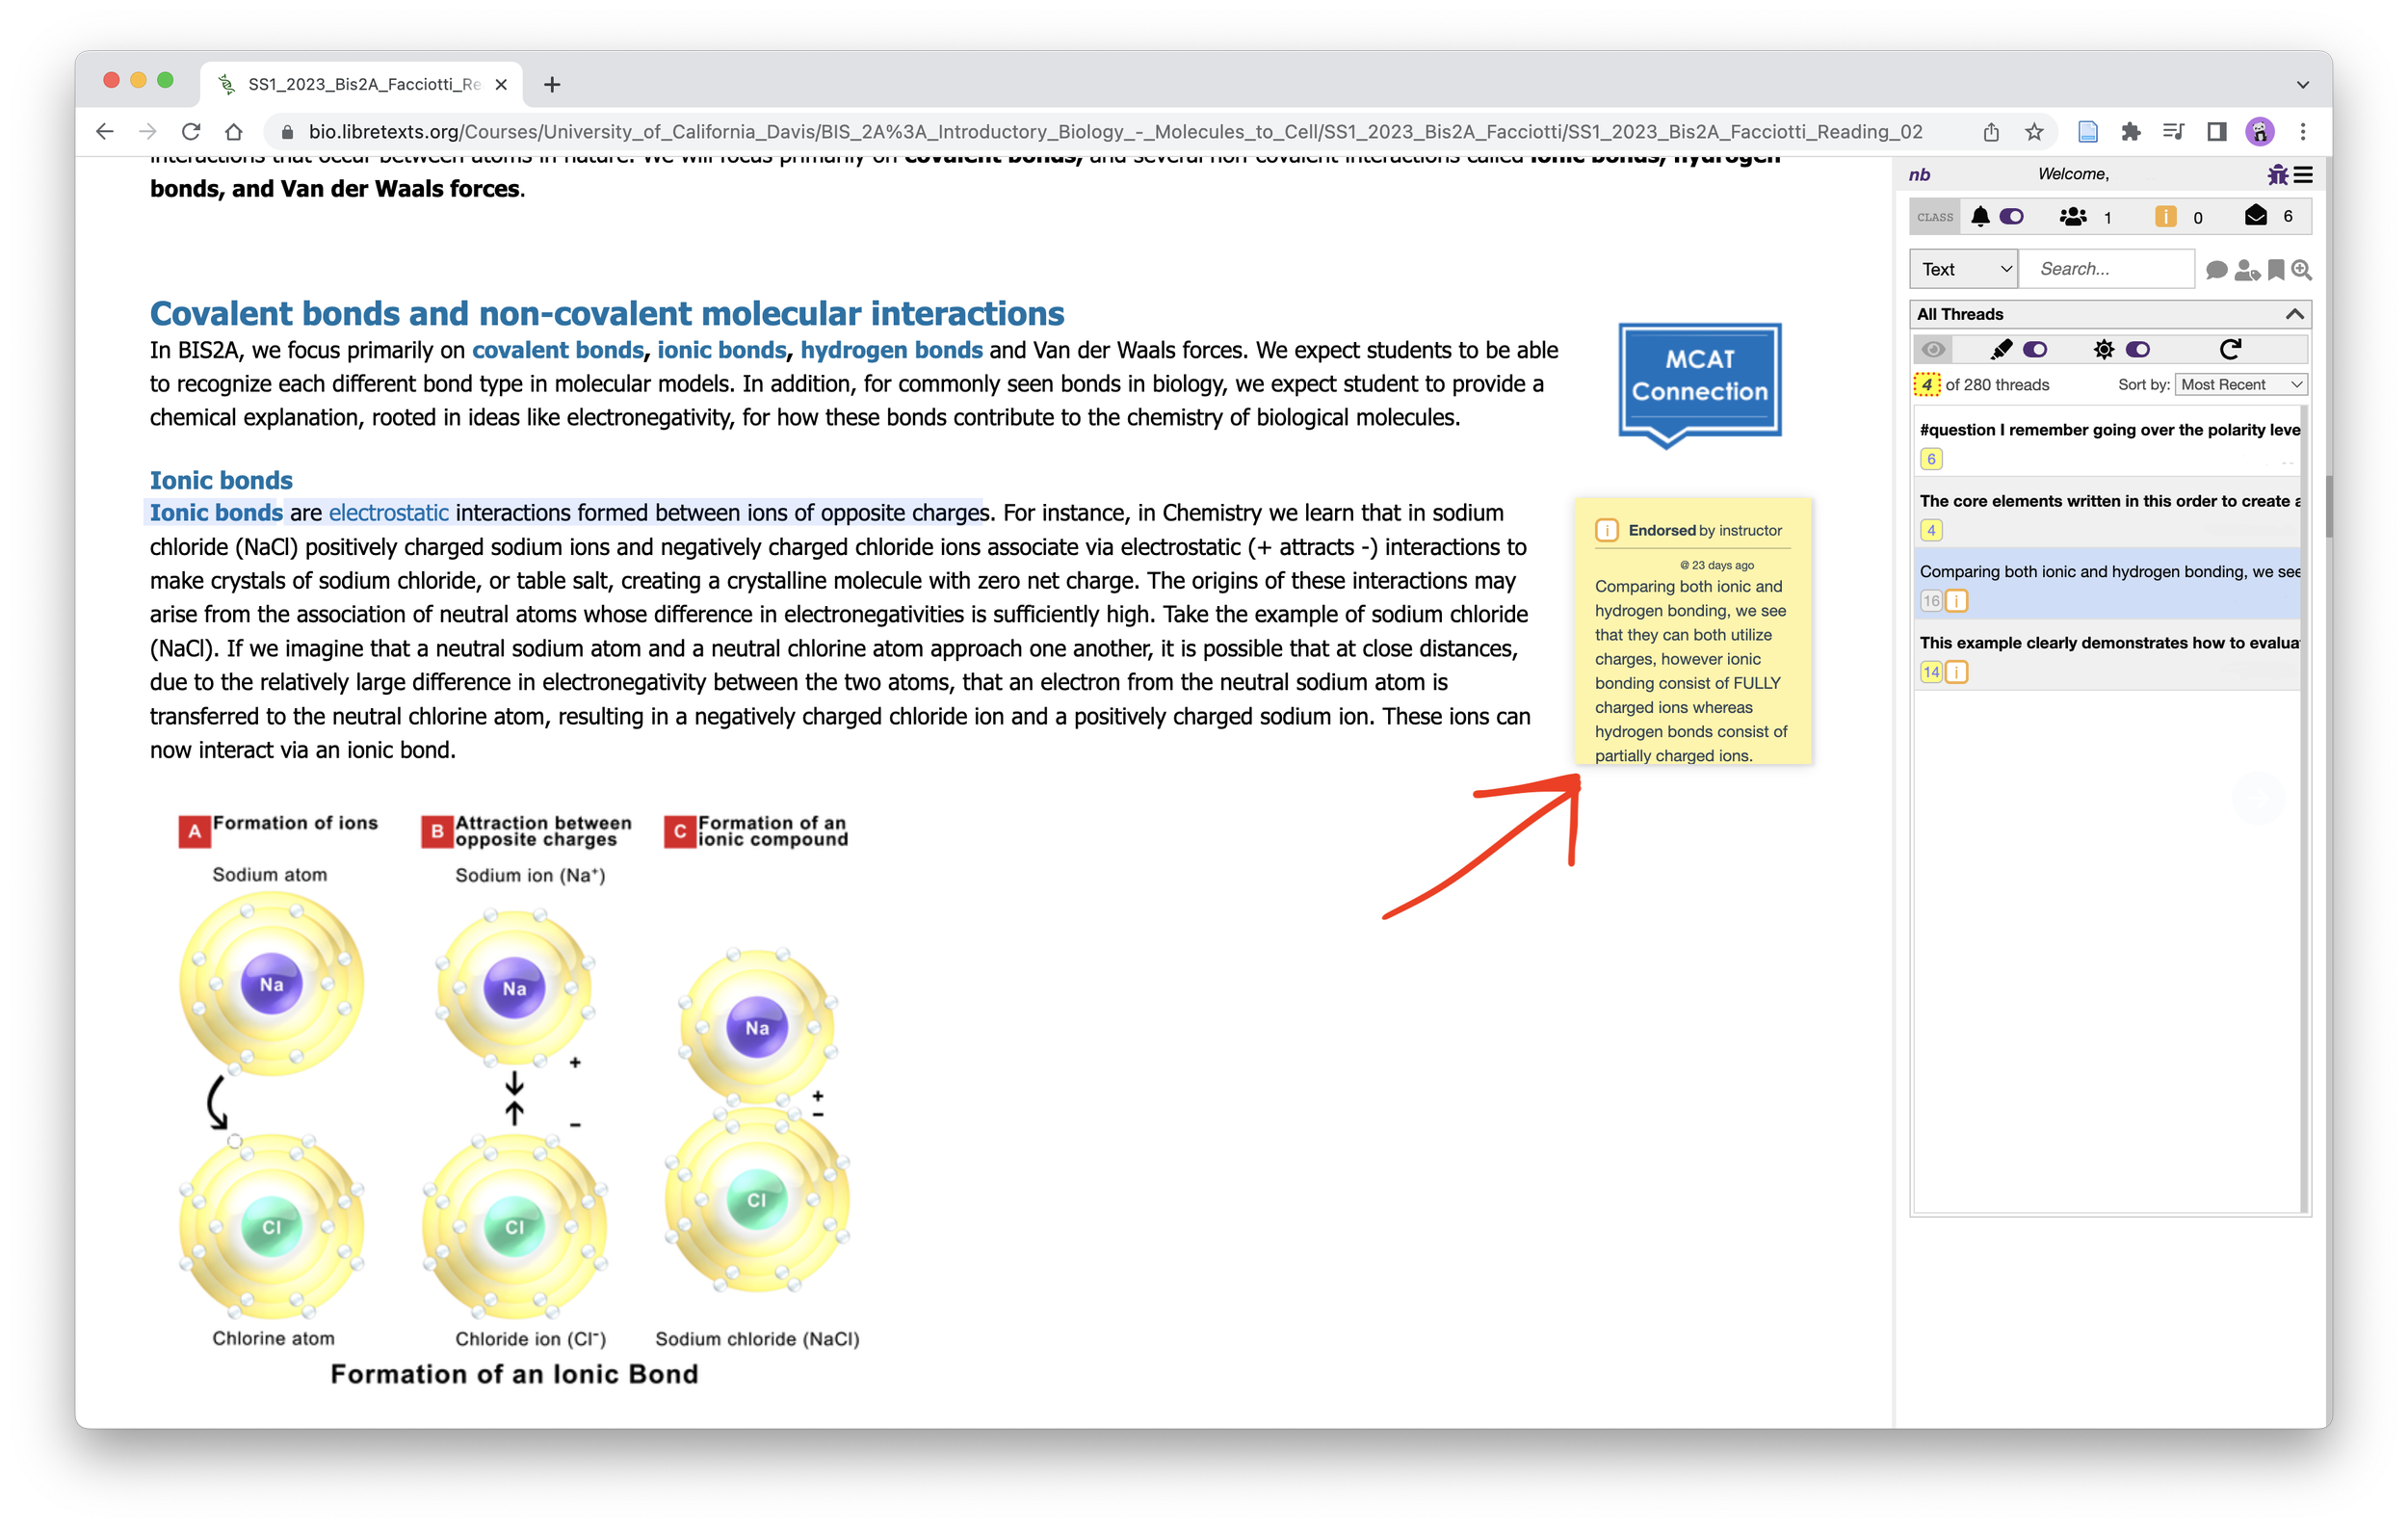Open the #question polarity thread
Viewport: 2408px width, 1528px height.
pos(2109,430)
